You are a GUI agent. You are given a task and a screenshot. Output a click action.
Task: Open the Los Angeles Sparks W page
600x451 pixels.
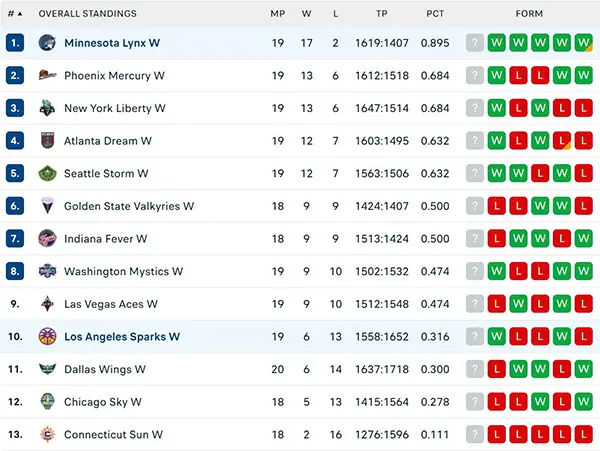coord(122,337)
